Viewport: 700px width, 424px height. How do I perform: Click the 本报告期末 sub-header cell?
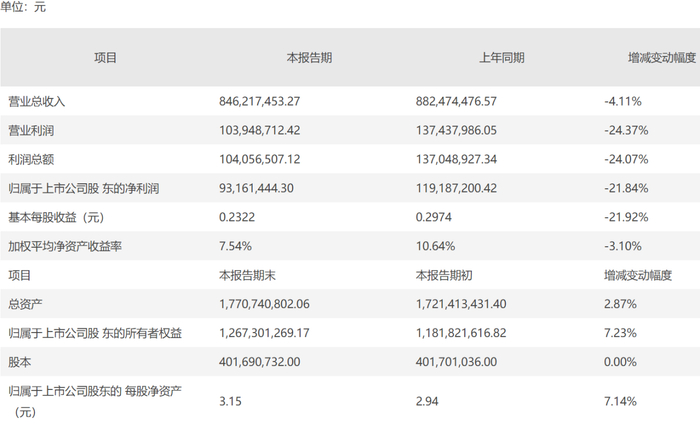click(247, 275)
